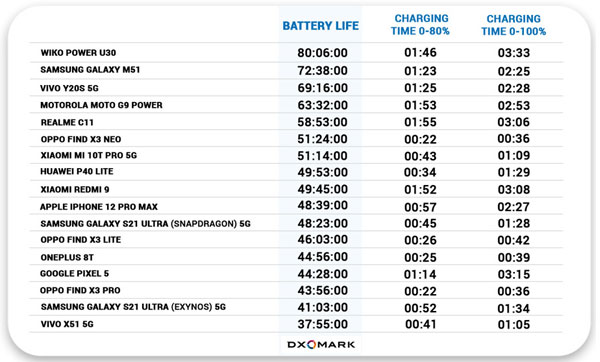The image size is (600, 362).
Task: Select the MOTOROLA MOTO G9 POWER row name
Action: click(101, 105)
